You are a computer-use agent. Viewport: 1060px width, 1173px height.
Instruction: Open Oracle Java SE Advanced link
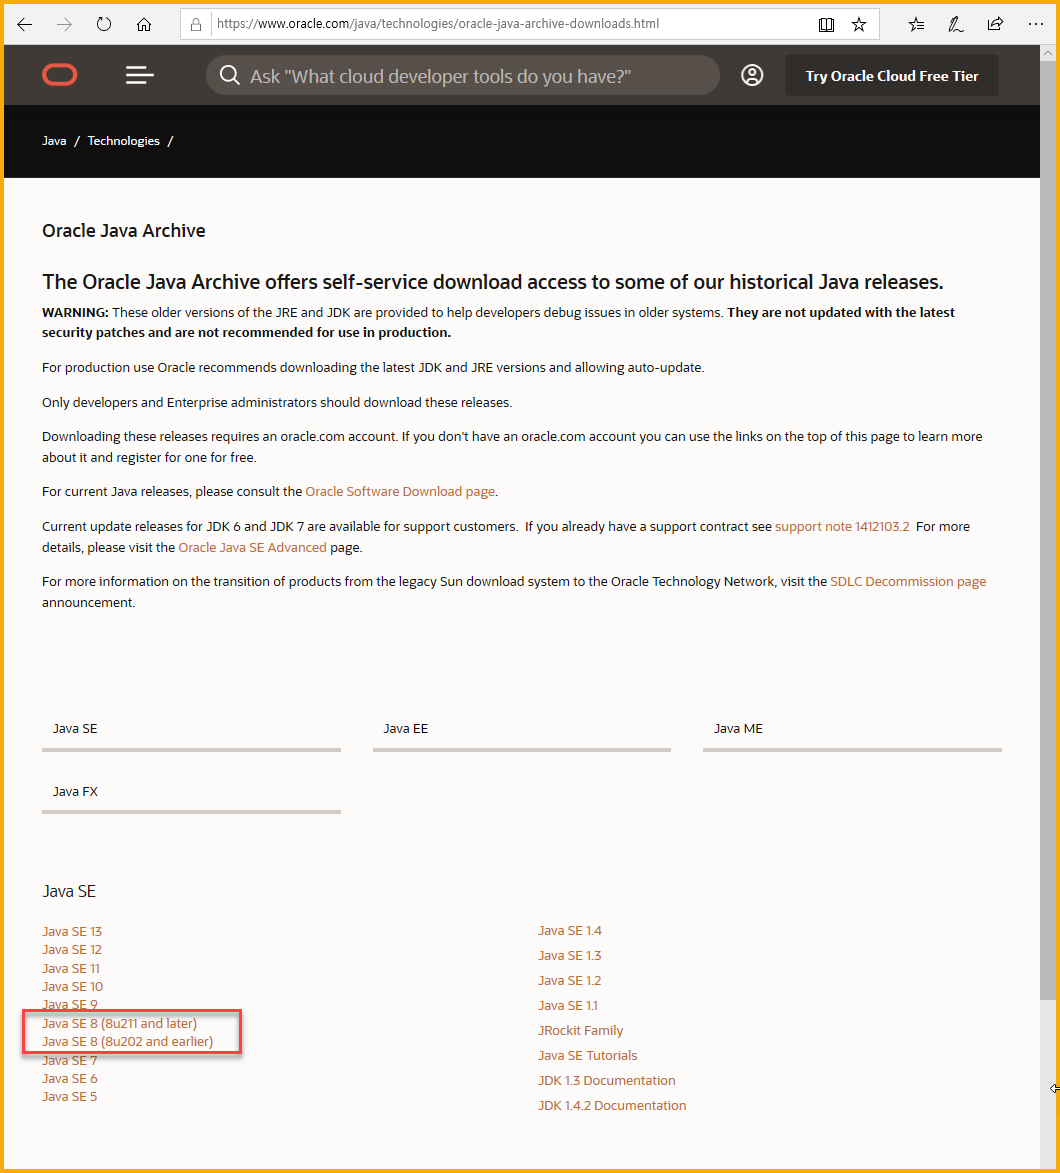click(x=252, y=548)
